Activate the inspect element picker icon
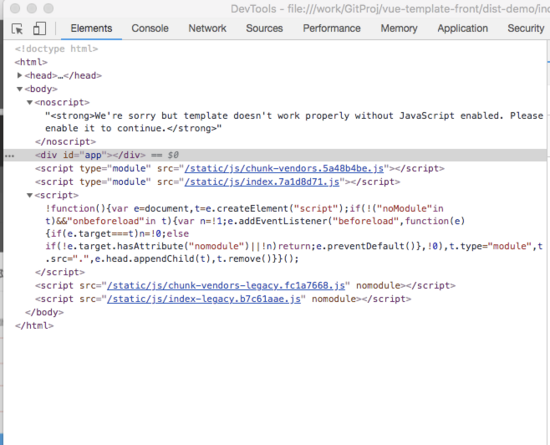Viewport: 550px width, 445px height. 17,29
